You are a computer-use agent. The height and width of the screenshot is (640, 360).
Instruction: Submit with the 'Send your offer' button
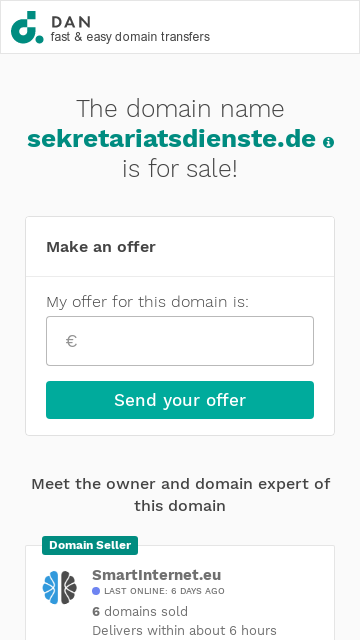coord(180,400)
